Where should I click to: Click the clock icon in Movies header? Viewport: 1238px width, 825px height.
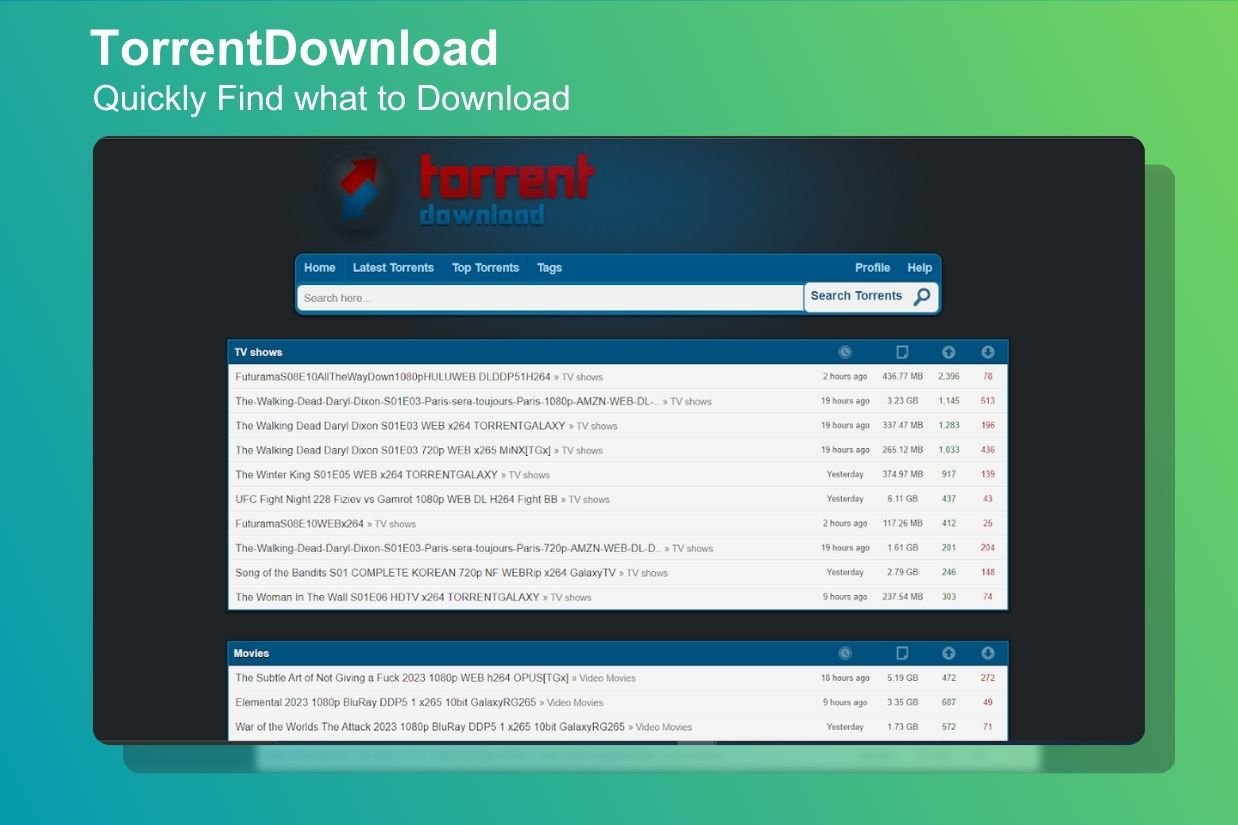click(845, 653)
